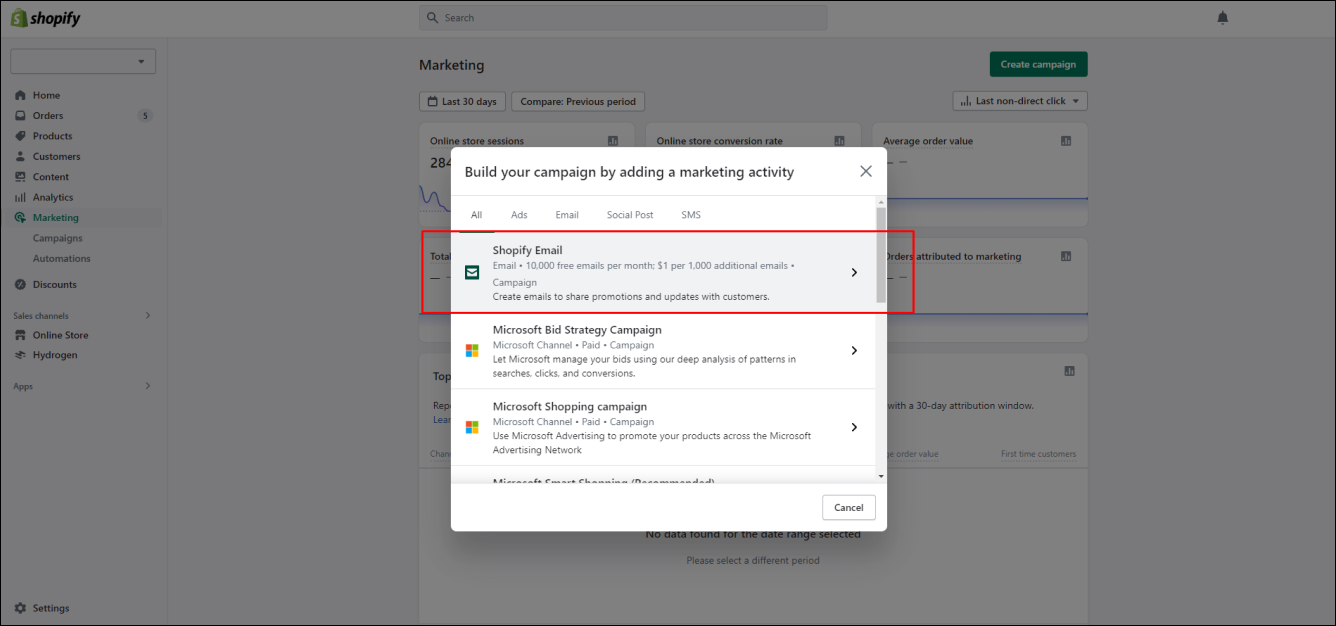Select Microsoft Bid Strategy Campaign title
1336x626 pixels.
(x=577, y=330)
